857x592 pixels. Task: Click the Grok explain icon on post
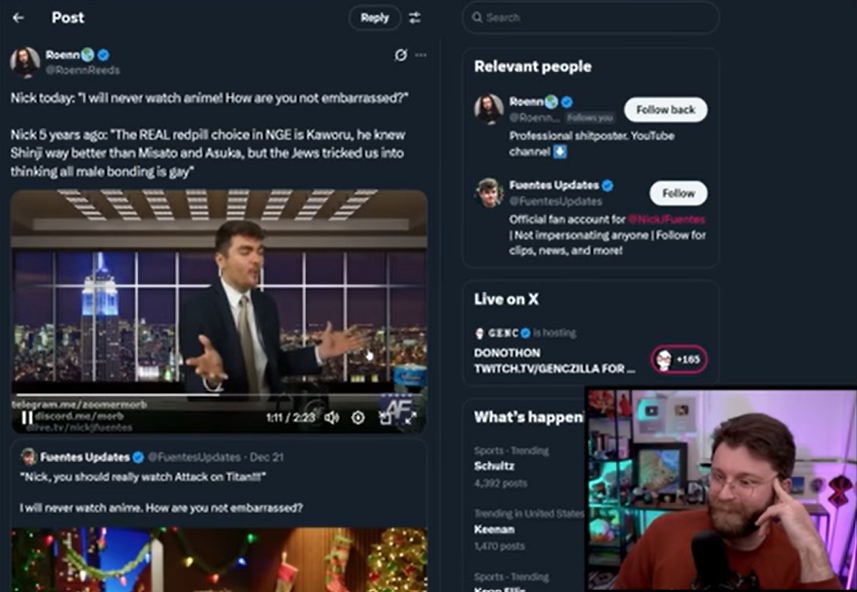(401, 55)
